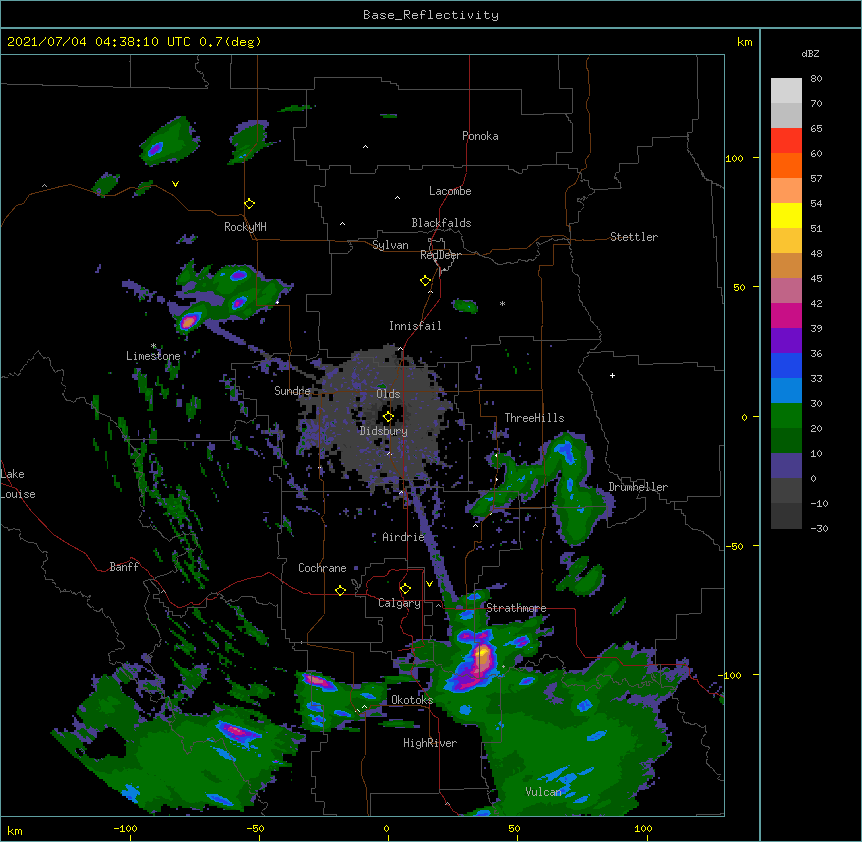Click the Stettler city label

(x=634, y=237)
